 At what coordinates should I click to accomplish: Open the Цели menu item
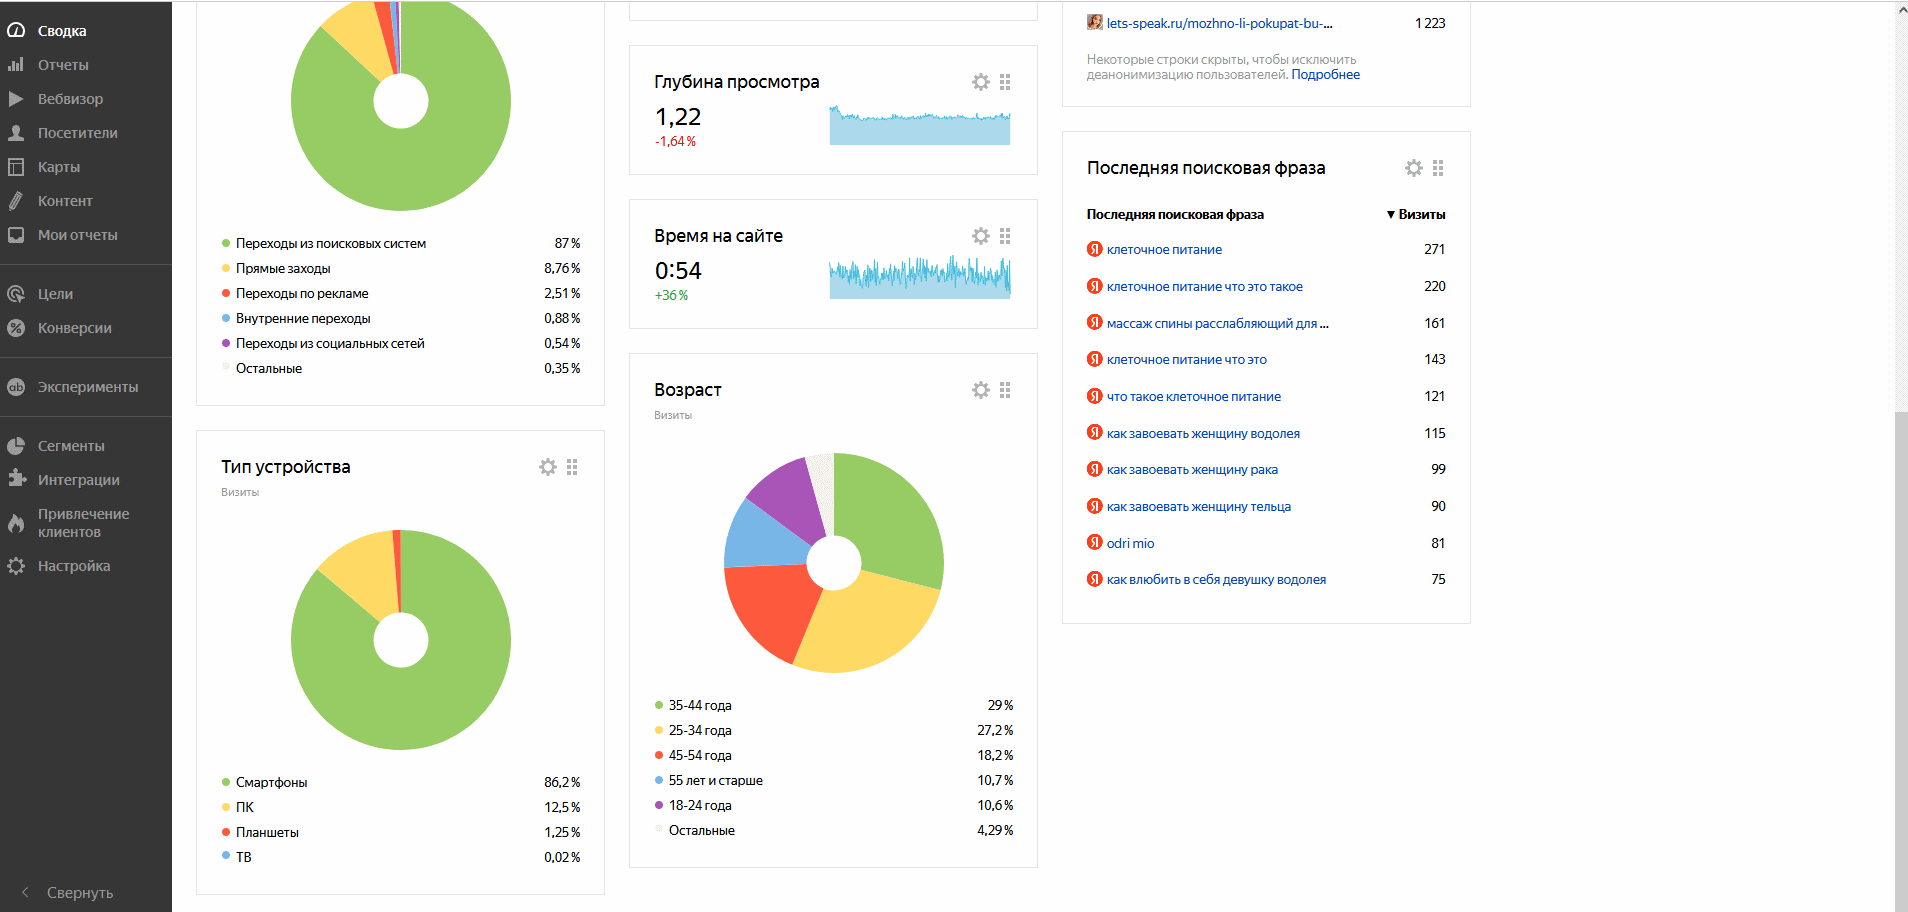point(55,294)
